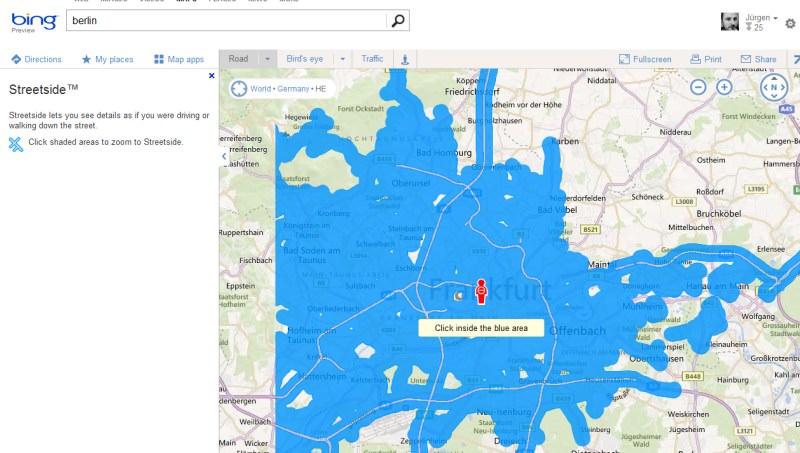Expand the Bird's eye dropdown arrow
Screen dimensions: 800x453
[342, 59]
